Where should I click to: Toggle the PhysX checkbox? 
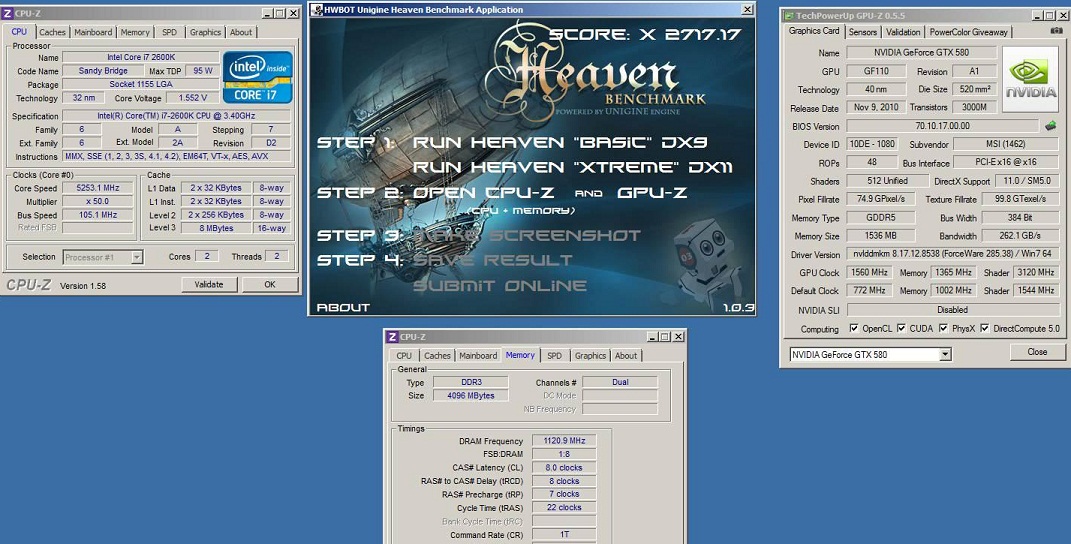(943, 328)
